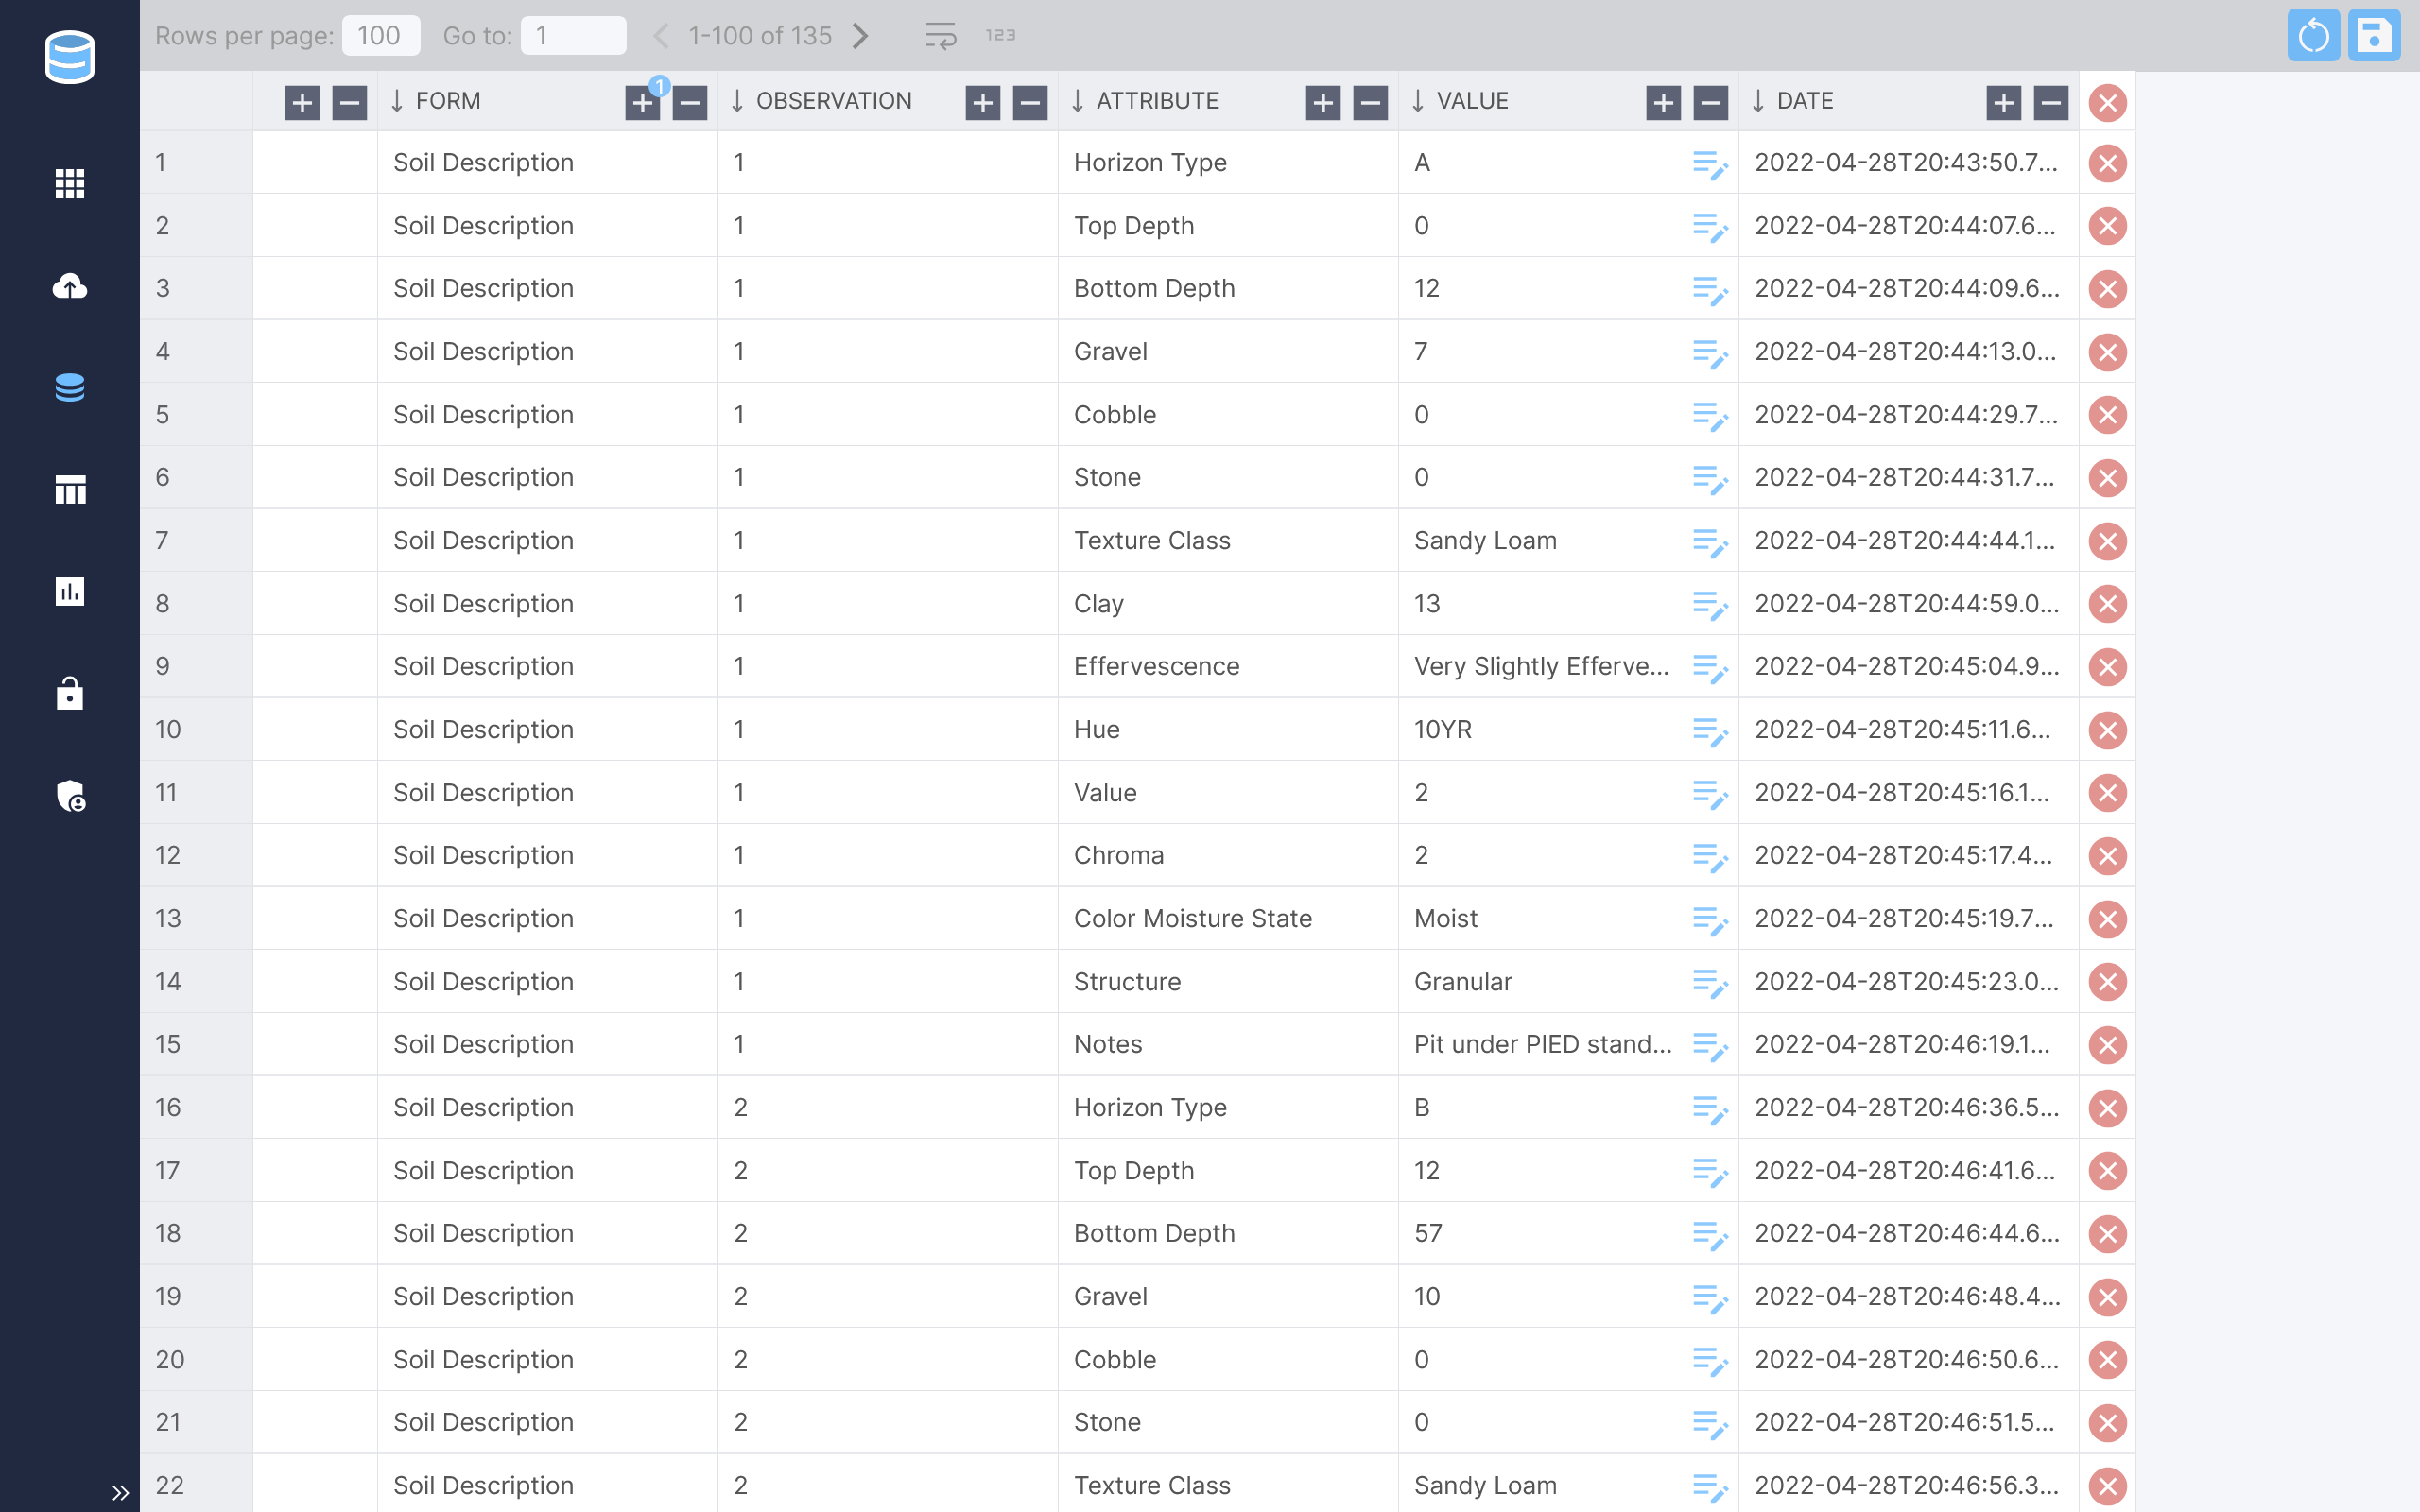Expand the sidebar with double chevron

pyautogui.click(x=120, y=1492)
